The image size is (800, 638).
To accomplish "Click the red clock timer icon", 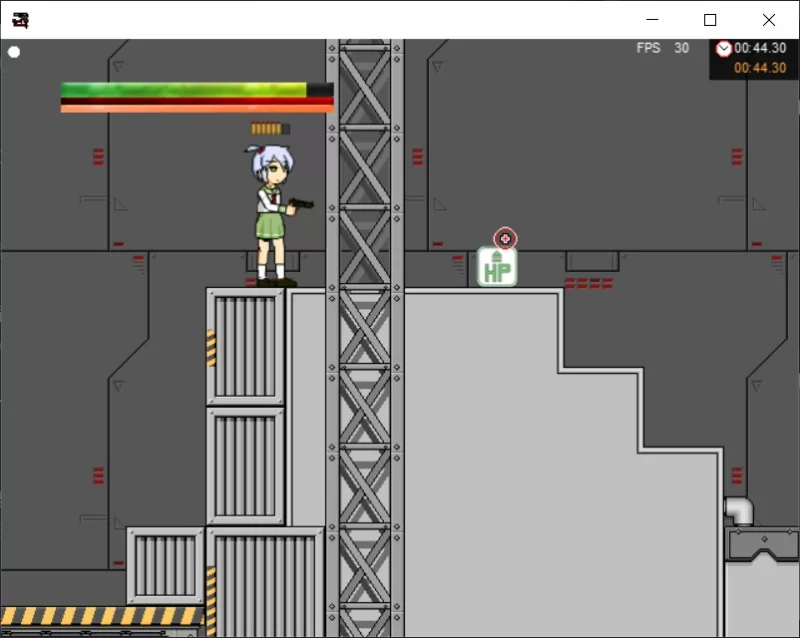I will [x=723, y=48].
